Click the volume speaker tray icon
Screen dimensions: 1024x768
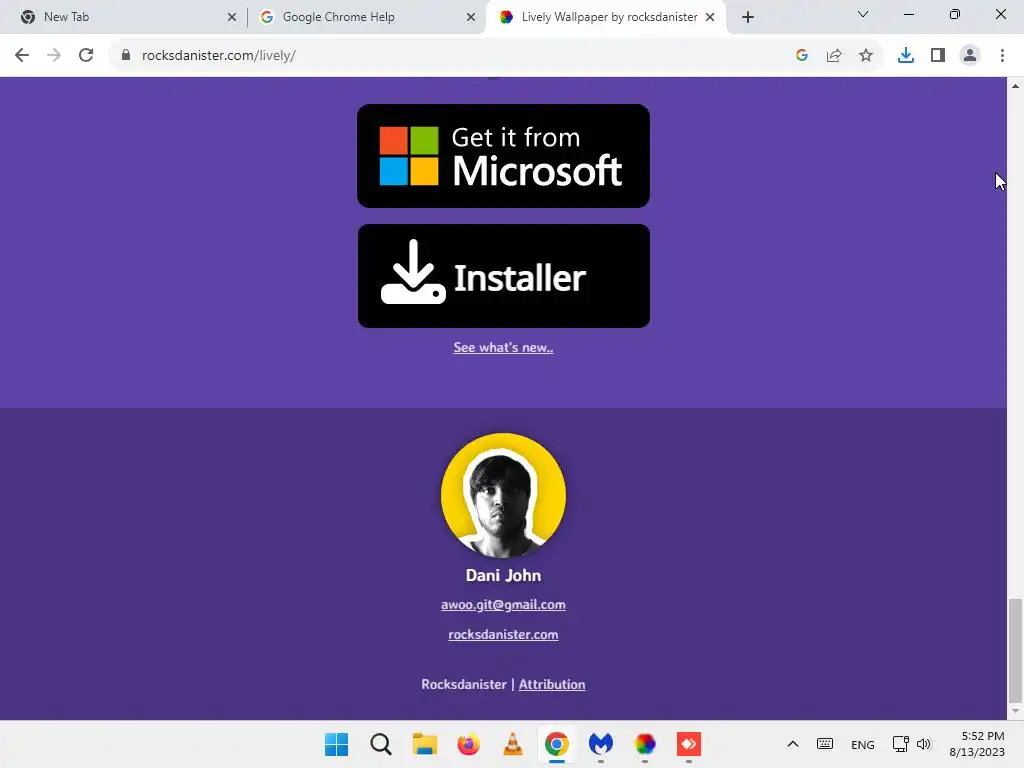point(923,744)
